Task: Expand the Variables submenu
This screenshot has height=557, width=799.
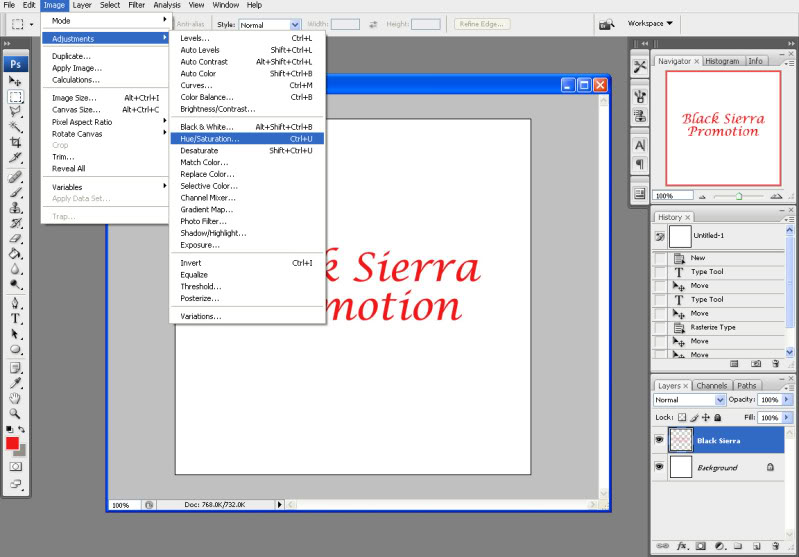Action: point(105,187)
